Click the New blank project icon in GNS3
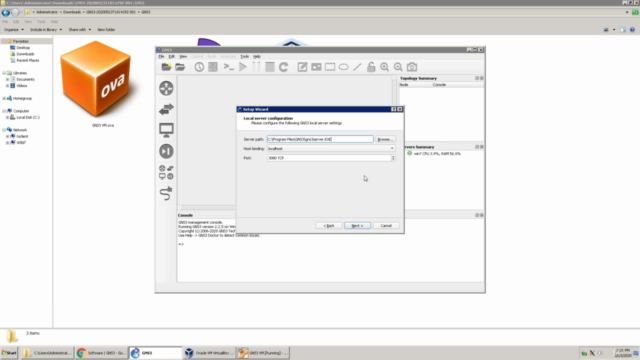640x360 pixels. pos(166,67)
